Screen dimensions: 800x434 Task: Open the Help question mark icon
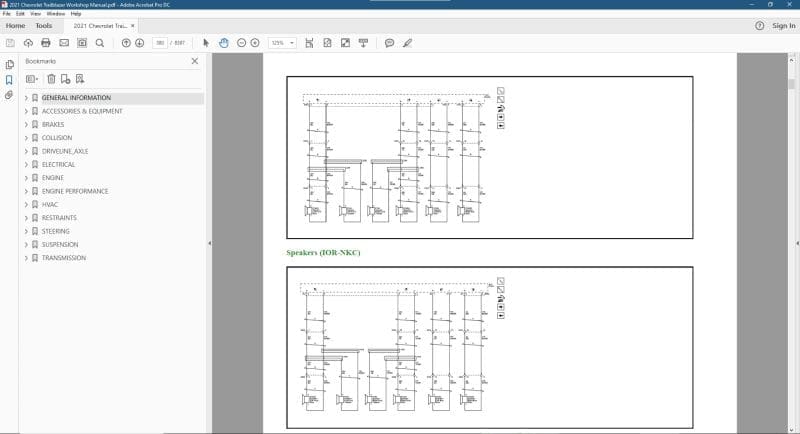760,25
